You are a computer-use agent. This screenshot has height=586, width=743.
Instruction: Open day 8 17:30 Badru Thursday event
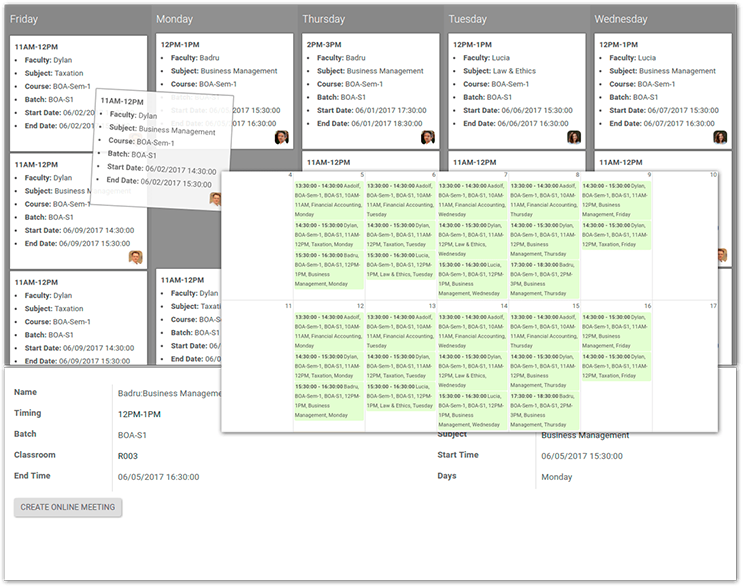click(x=544, y=279)
